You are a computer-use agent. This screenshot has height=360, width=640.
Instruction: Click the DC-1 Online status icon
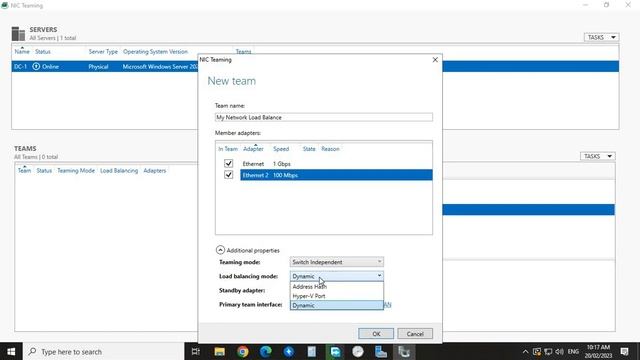point(36,66)
